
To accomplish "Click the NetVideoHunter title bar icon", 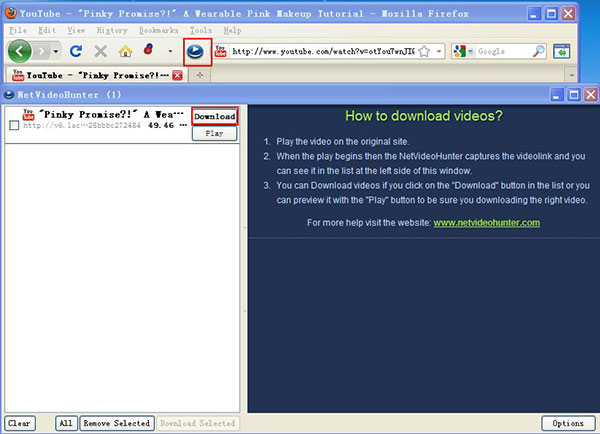I will pyautogui.click(x=8, y=95).
